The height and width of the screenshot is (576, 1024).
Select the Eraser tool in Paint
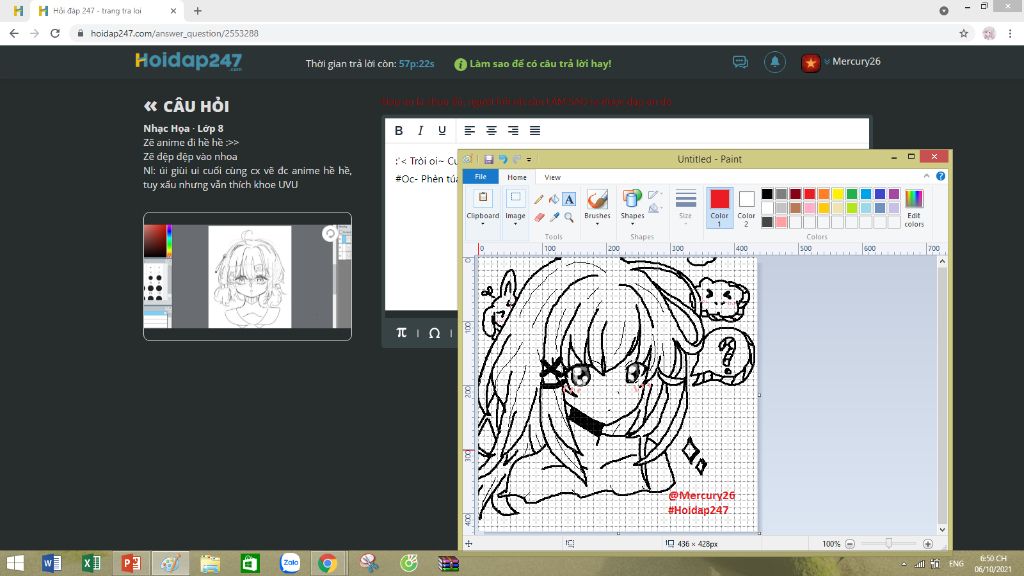pos(538,217)
